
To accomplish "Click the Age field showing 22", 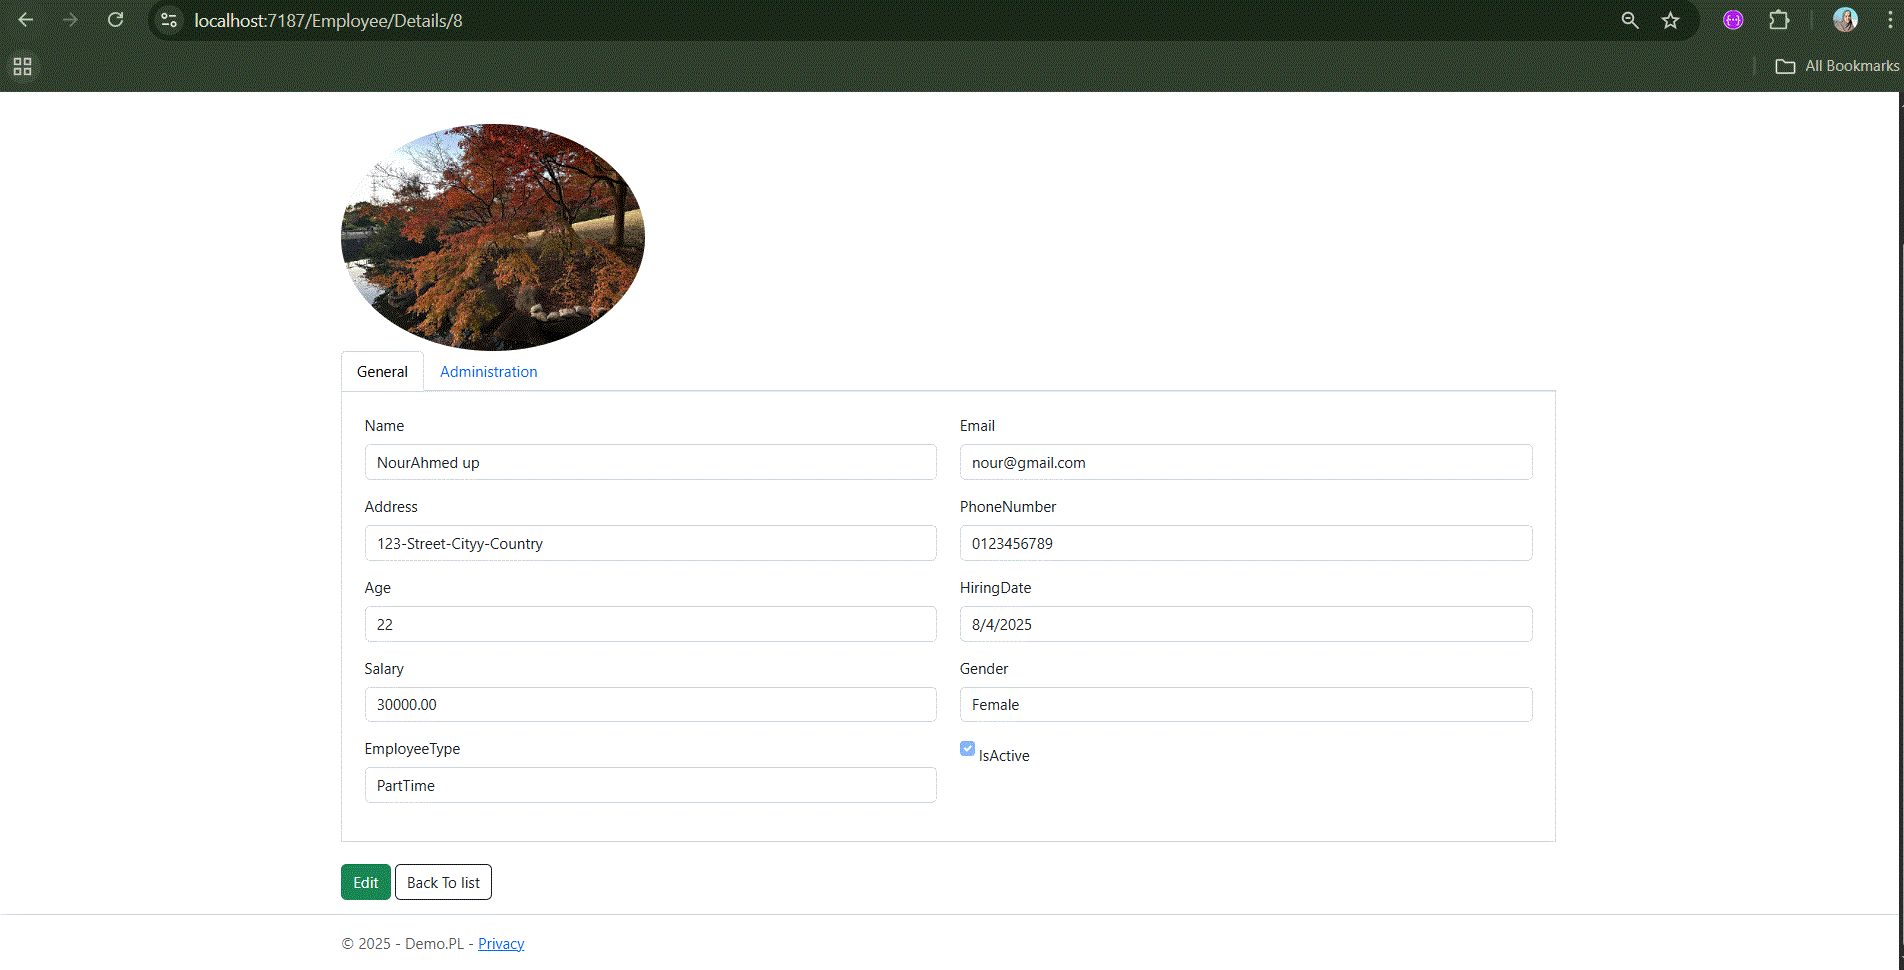I will pyautogui.click(x=651, y=624).
